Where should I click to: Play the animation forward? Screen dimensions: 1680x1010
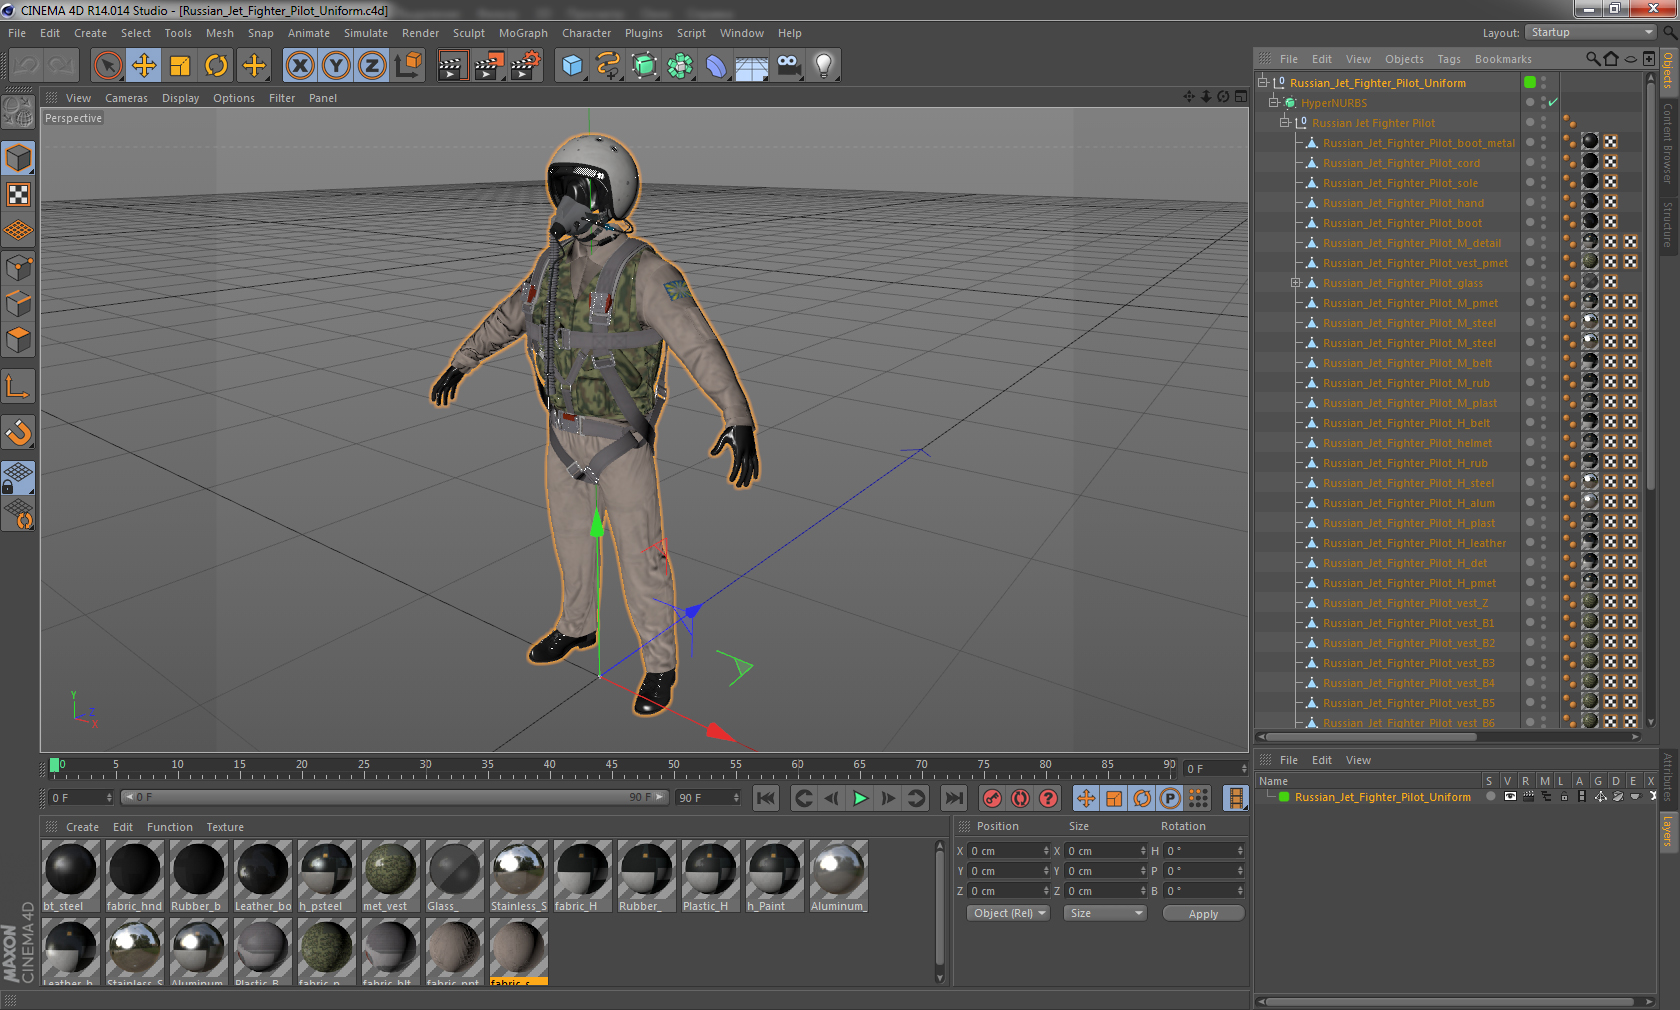tap(860, 798)
